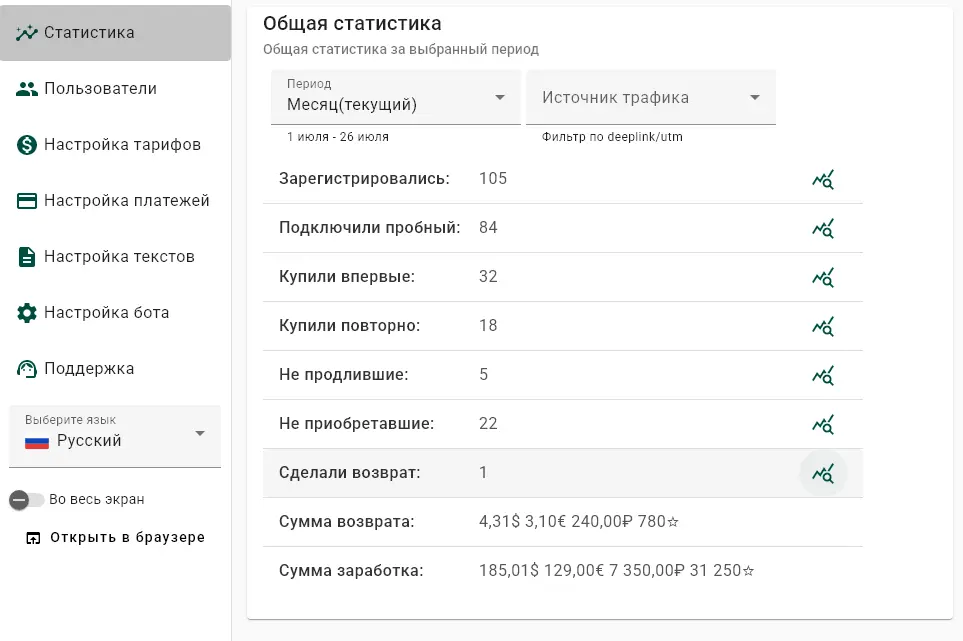Viewport: 963px width, 641px height.
Task: Open chart details for Купили повторно row
Action: coord(823,327)
